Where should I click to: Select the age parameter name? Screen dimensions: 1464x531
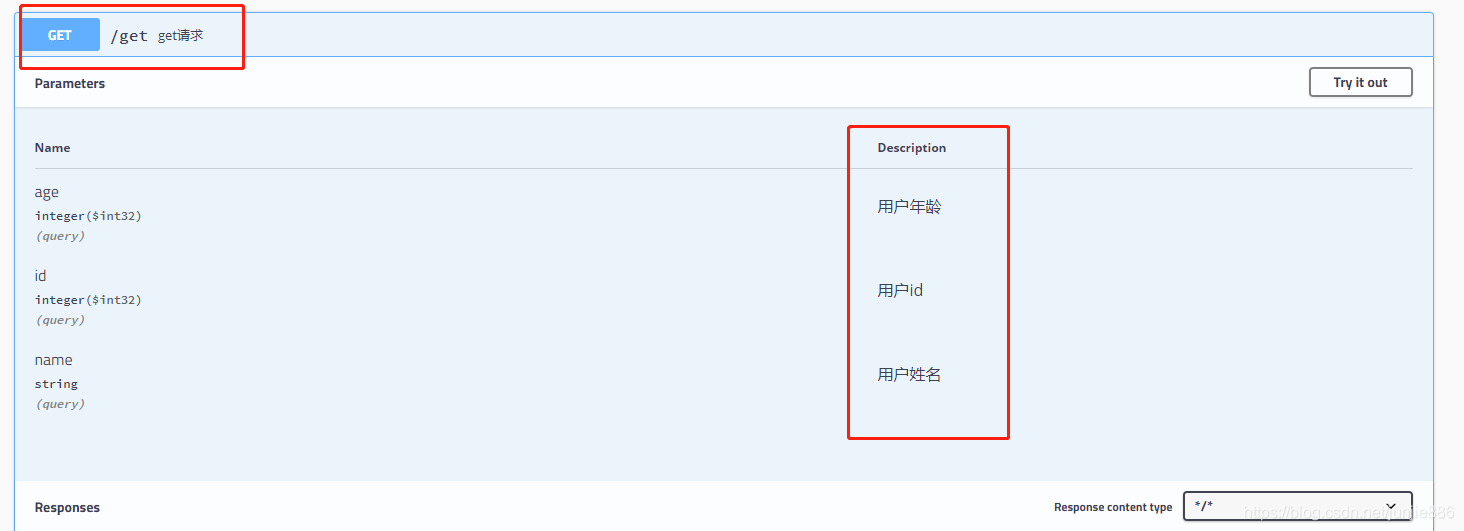pos(47,192)
